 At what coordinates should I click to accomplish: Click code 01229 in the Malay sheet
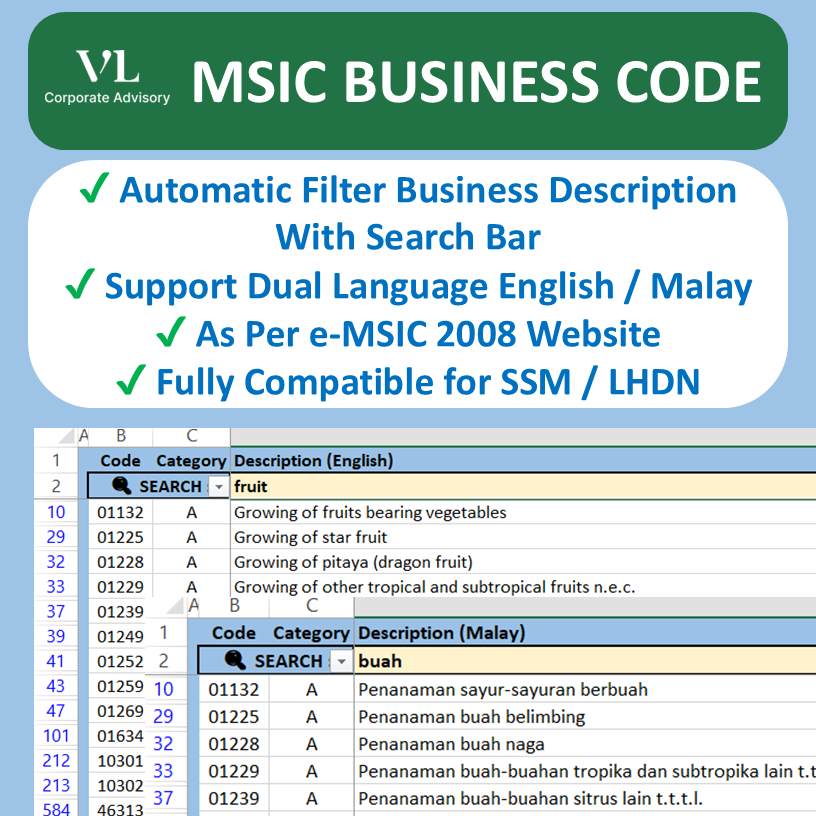point(234,771)
